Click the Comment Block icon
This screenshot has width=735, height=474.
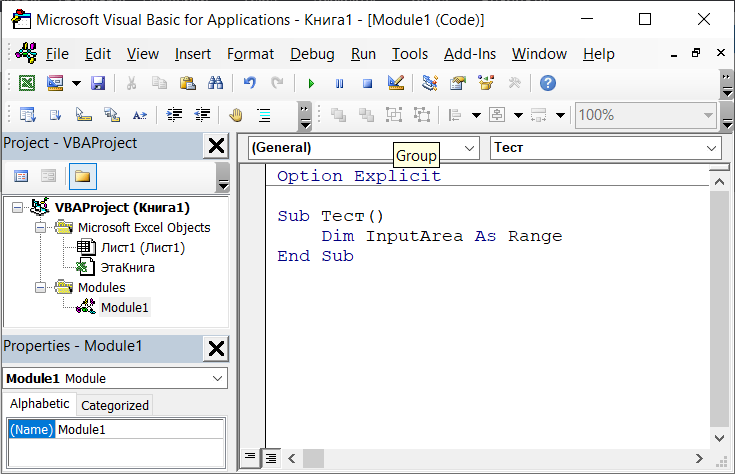[x=264, y=115]
